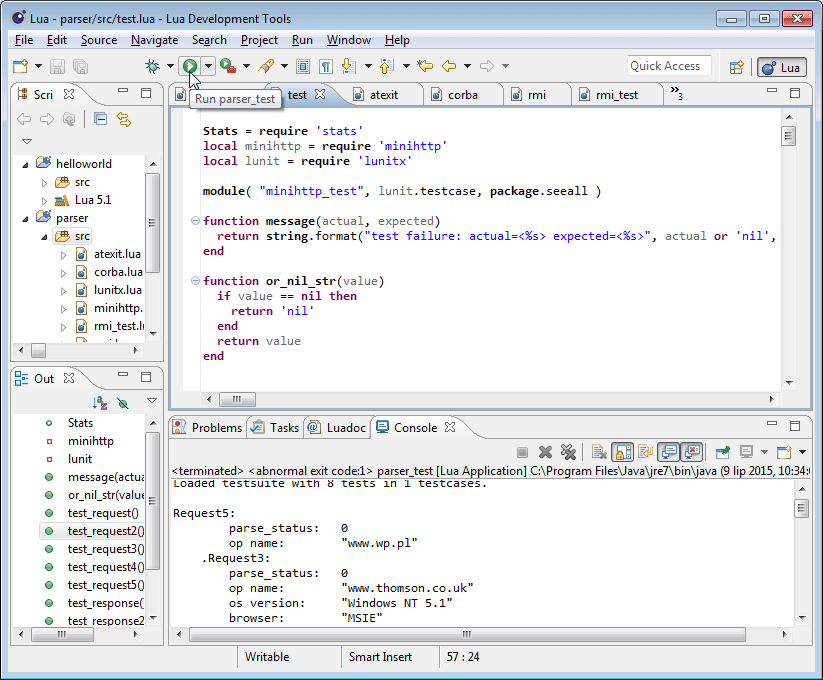Click the Open Task toolbar icon
This screenshot has height=680, width=823.
(266, 66)
